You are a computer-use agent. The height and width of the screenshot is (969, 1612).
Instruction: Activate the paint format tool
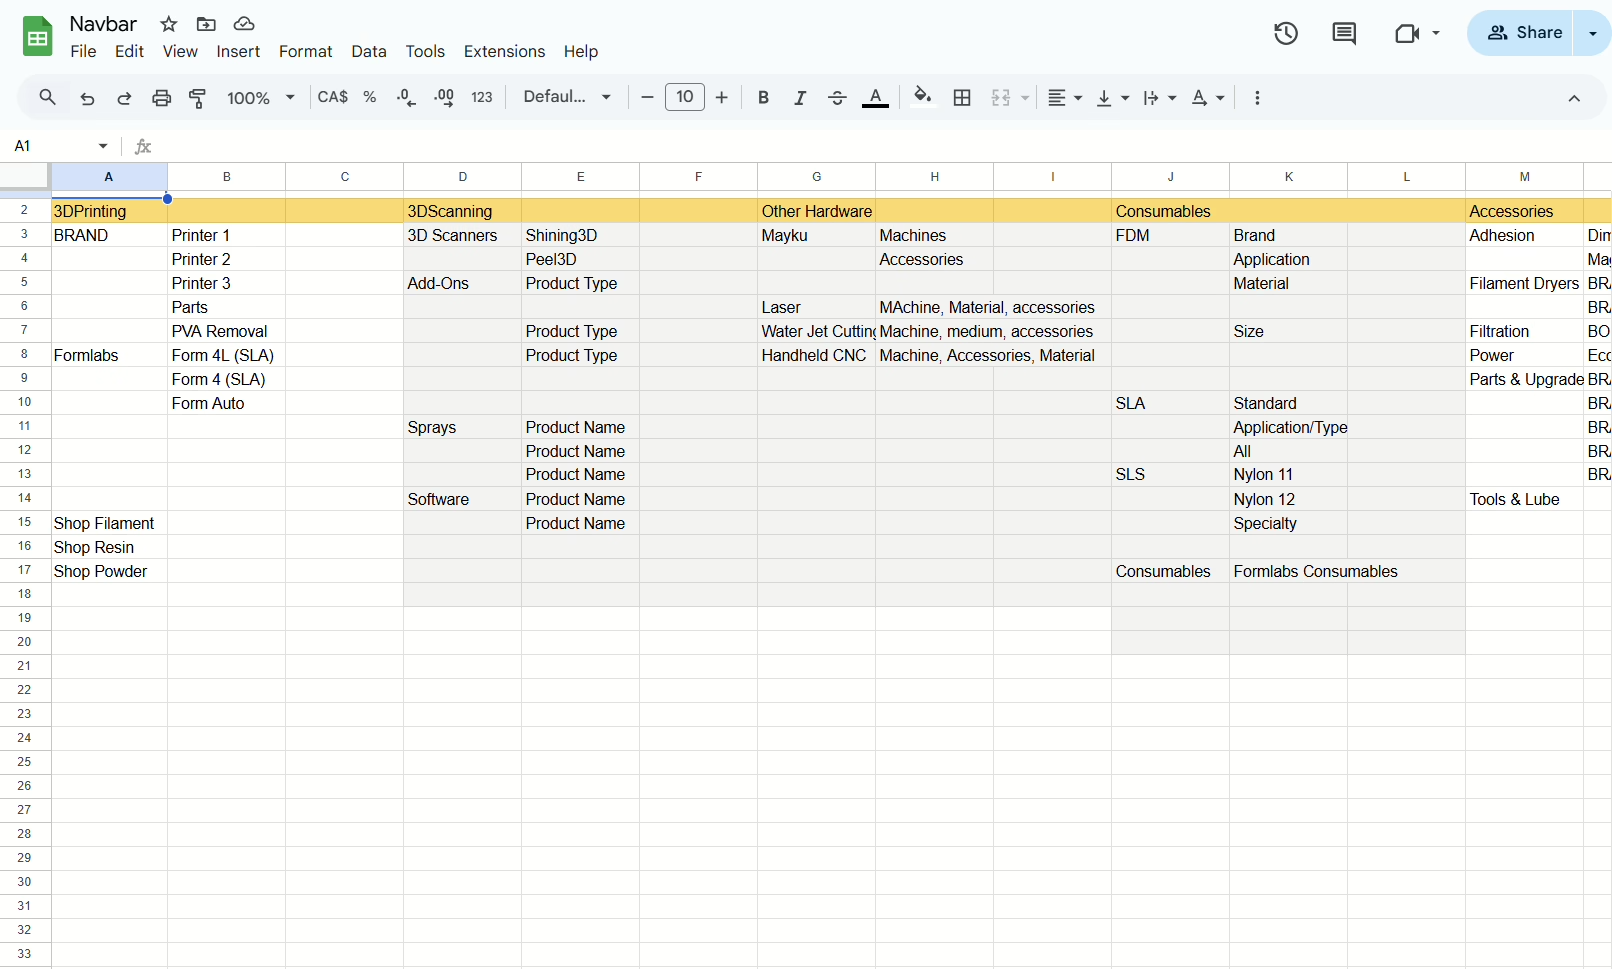coord(198,98)
